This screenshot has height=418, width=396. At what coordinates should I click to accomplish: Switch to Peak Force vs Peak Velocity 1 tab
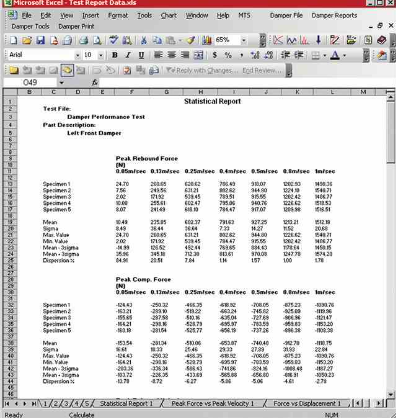pyautogui.click(x=213, y=403)
